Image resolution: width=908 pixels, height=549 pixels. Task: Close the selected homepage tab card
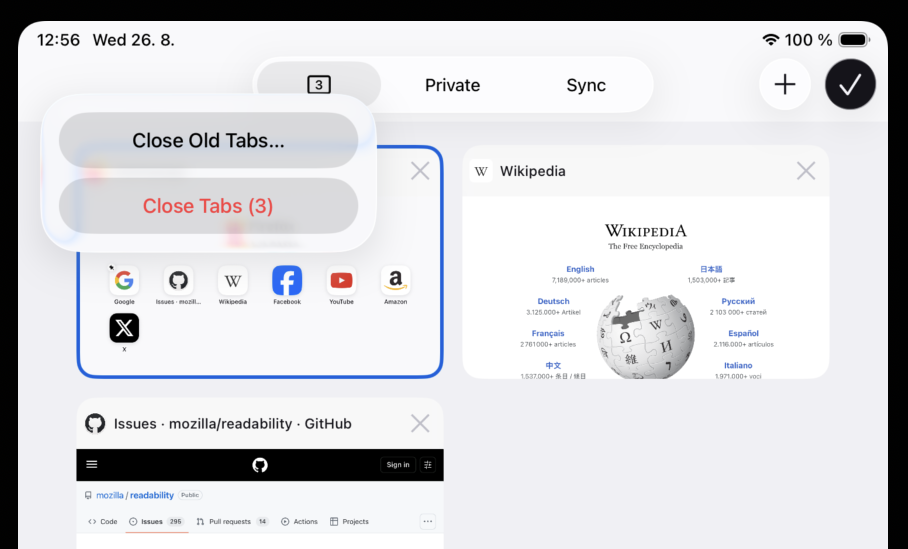point(420,171)
